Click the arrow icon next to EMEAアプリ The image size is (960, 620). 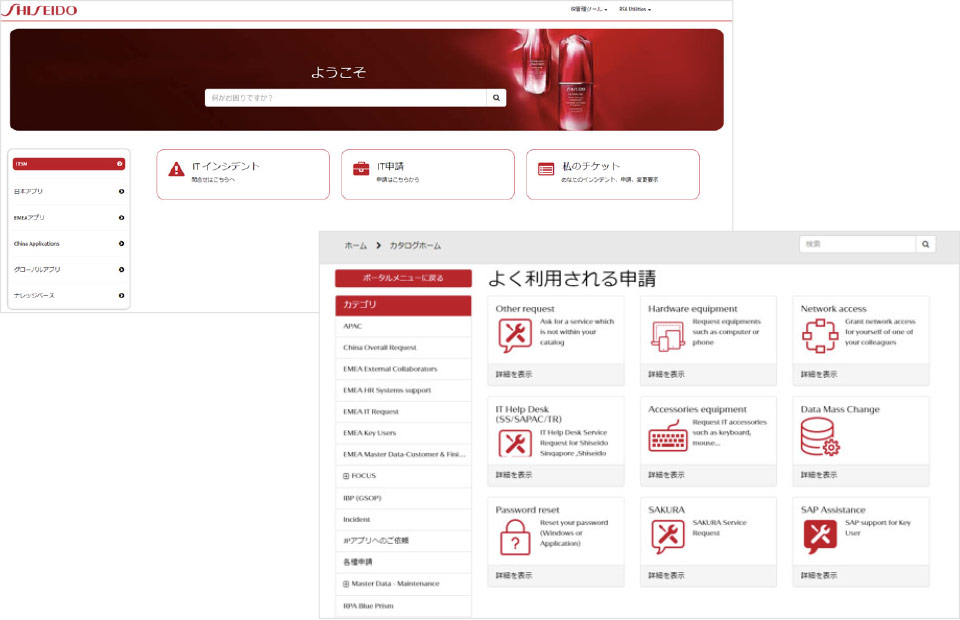(121, 218)
